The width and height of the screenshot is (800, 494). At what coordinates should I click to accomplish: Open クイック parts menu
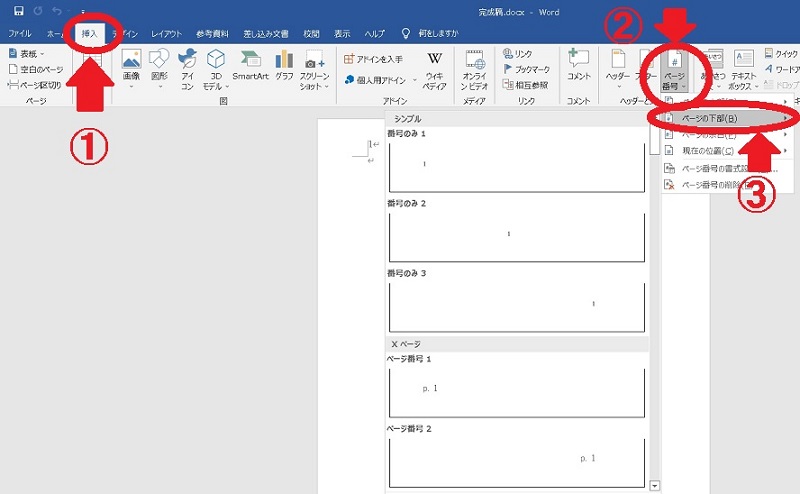click(781, 54)
